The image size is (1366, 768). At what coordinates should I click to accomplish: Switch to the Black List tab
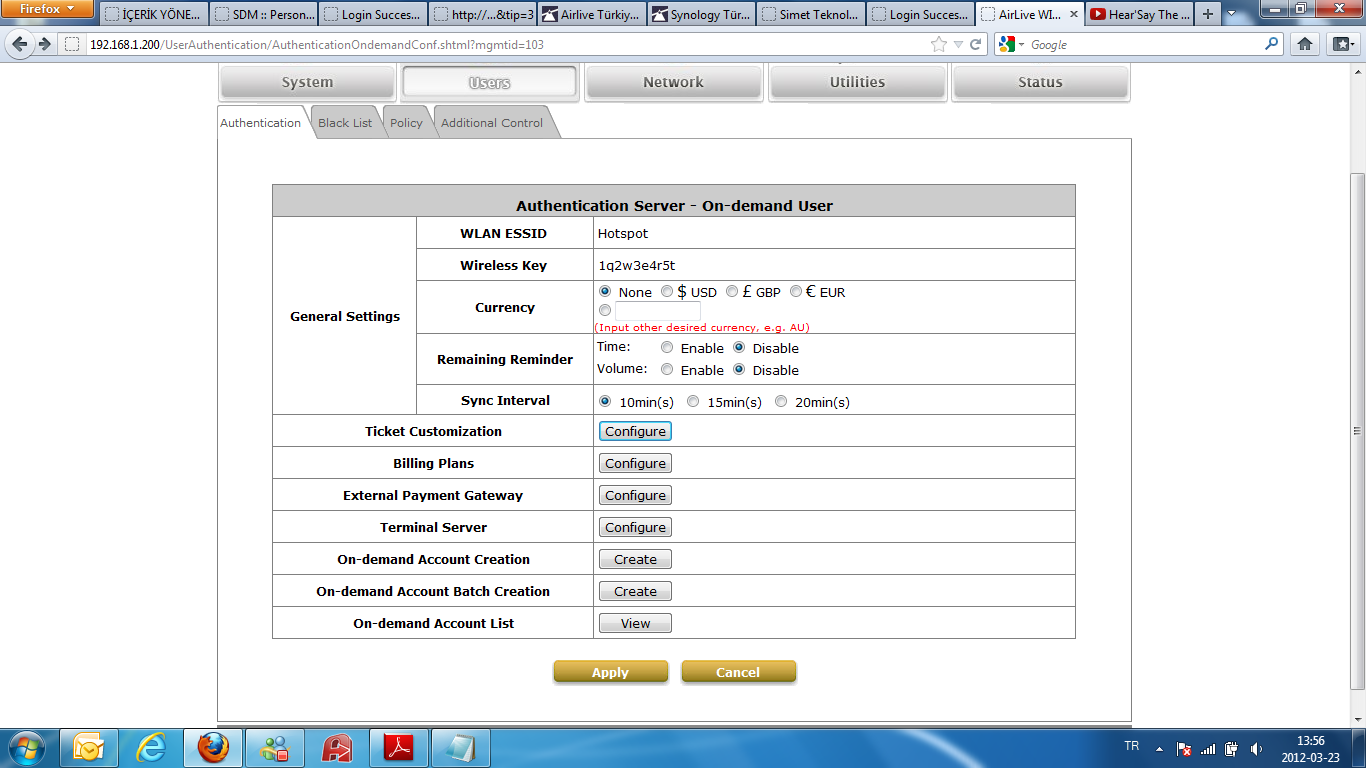pos(345,123)
